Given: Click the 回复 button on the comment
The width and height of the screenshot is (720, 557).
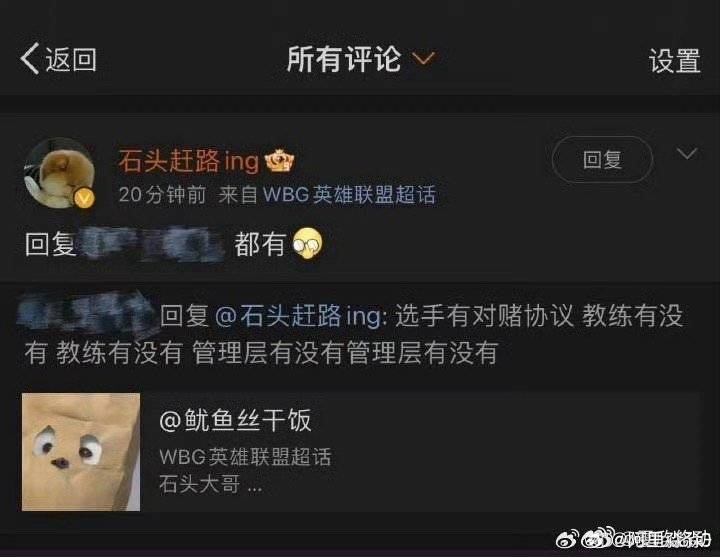Looking at the screenshot, I should 602,159.
